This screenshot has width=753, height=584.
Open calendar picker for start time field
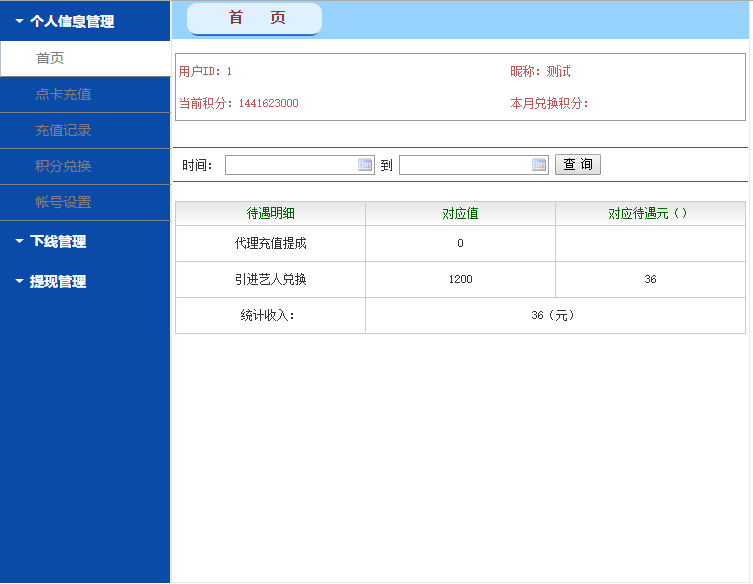(x=365, y=165)
